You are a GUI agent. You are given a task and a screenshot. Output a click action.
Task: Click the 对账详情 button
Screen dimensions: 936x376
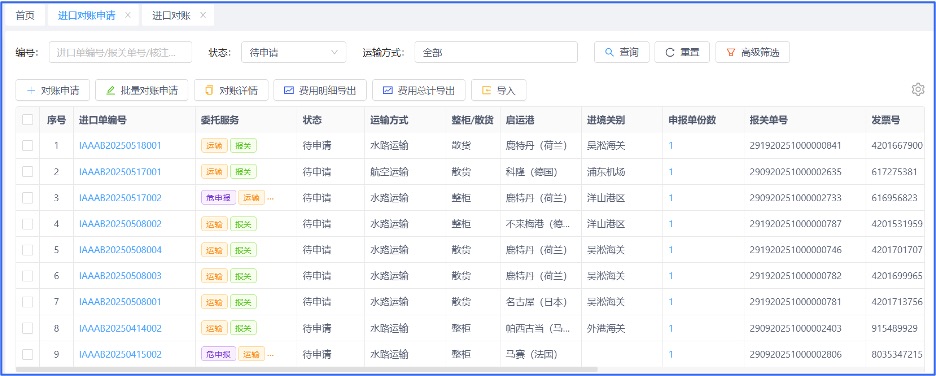pos(231,91)
